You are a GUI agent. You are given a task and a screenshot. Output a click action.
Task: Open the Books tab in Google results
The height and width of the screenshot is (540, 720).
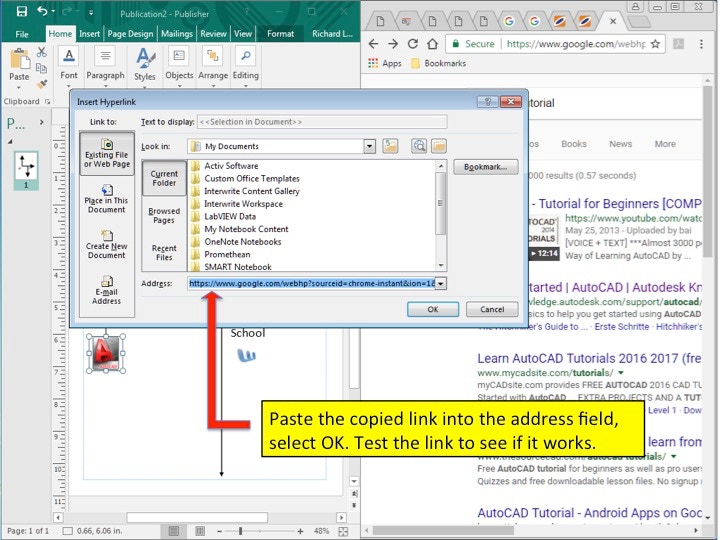click(x=574, y=144)
